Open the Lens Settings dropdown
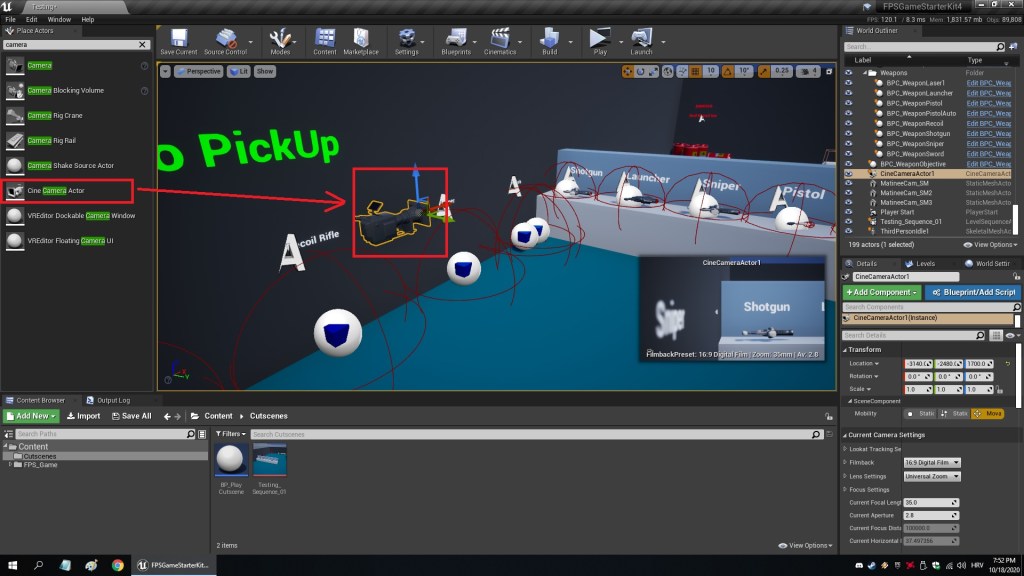The width and height of the screenshot is (1024, 576). pos(932,476)
